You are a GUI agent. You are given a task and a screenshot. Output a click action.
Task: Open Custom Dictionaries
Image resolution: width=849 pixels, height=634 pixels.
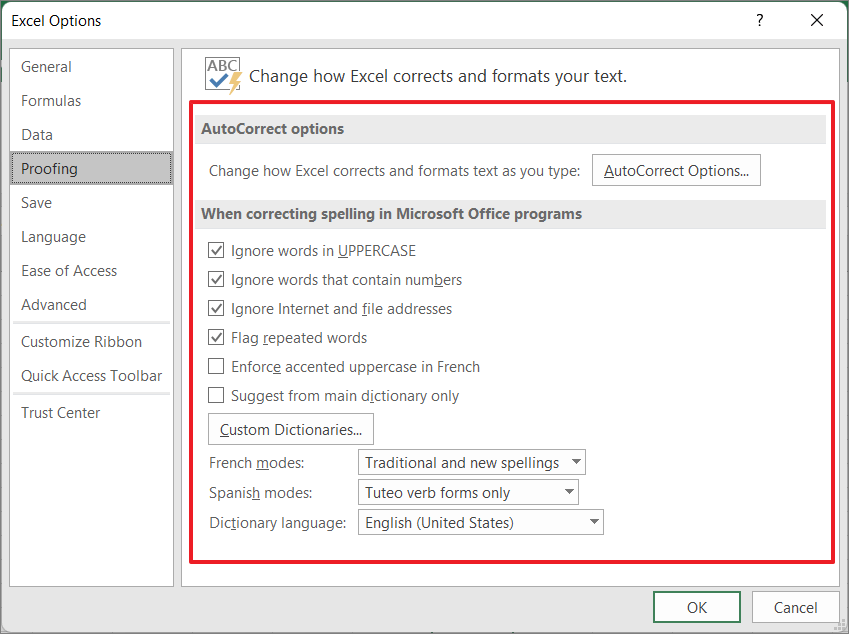290,429
